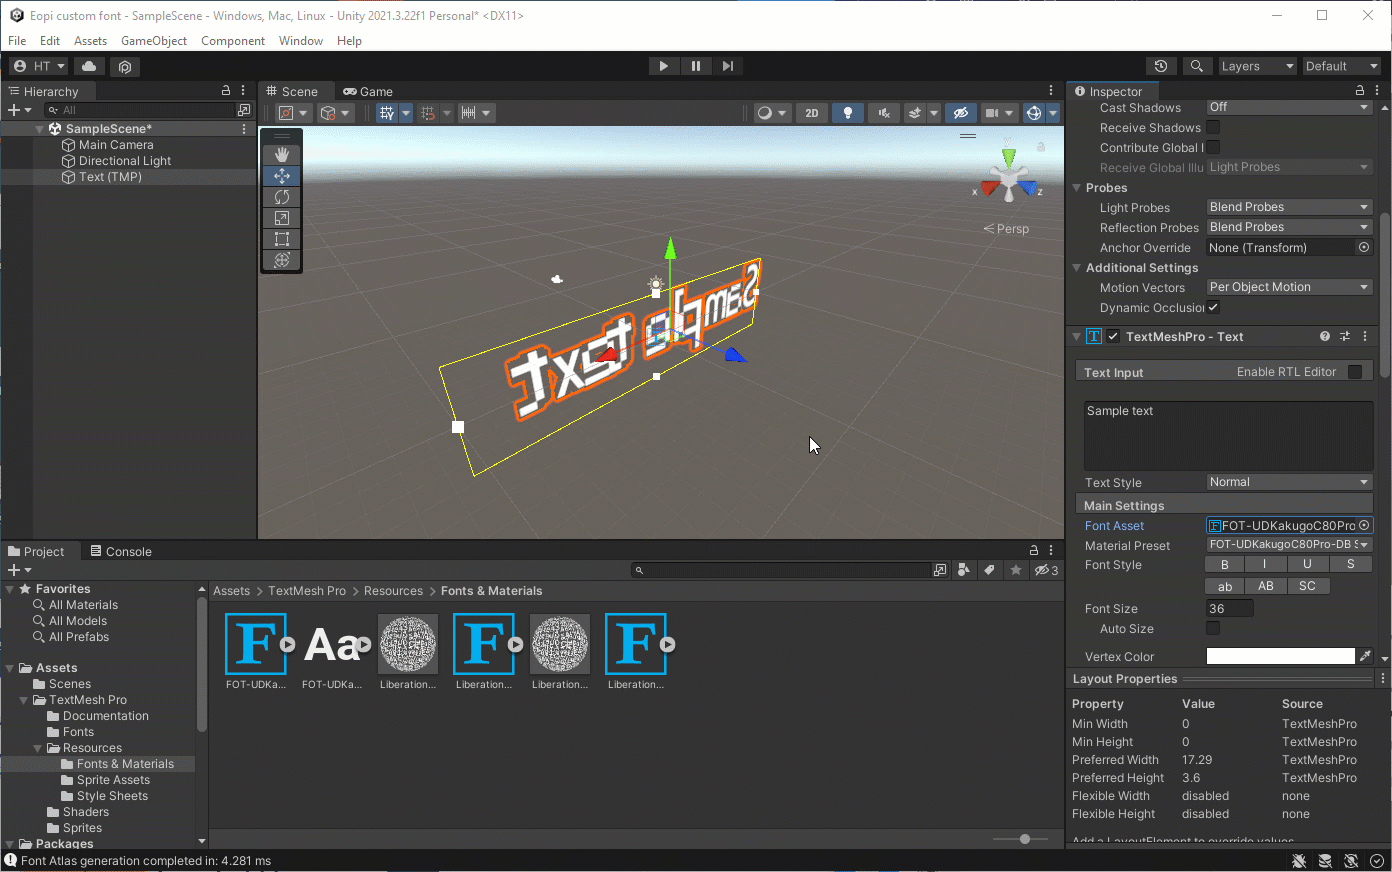
Task: Open the GameObject menu
Action: [x=154, y=41]
